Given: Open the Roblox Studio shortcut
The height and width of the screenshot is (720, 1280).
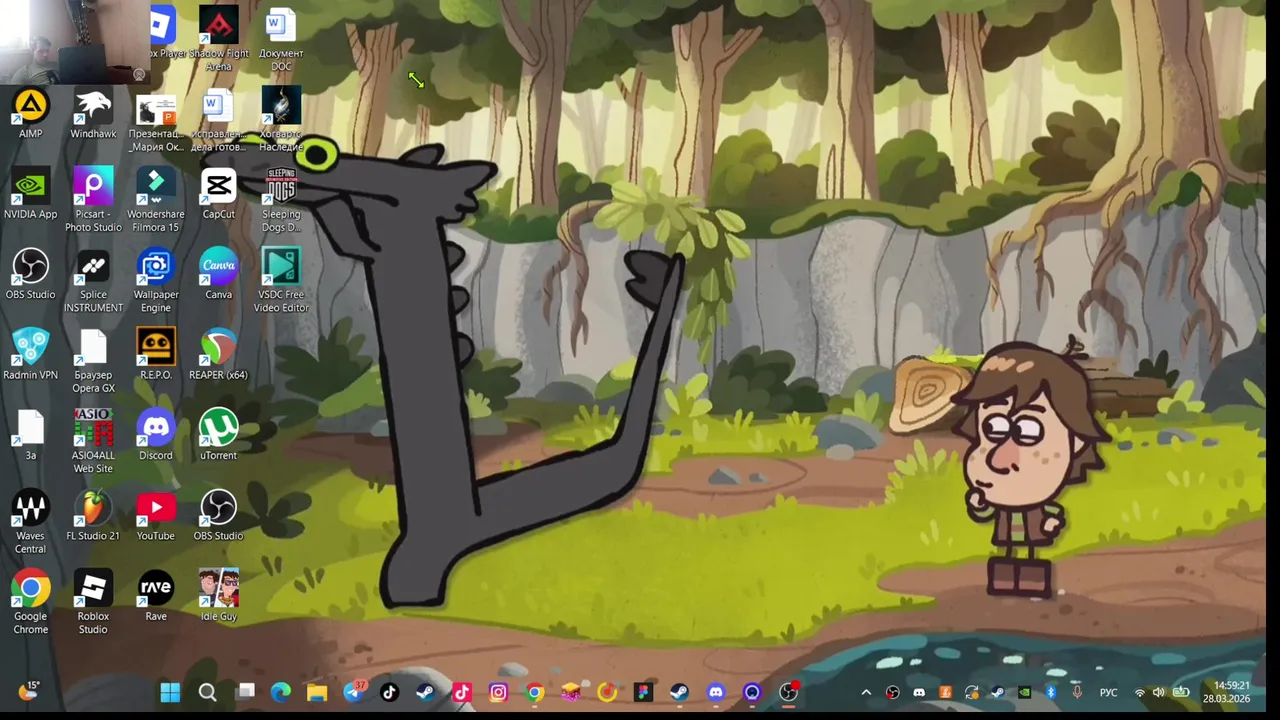Looking at the screenshot, I should (93, 603).
